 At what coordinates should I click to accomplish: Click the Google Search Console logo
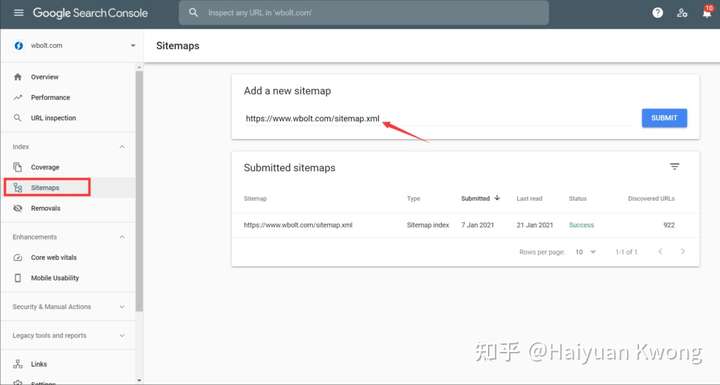90,13
